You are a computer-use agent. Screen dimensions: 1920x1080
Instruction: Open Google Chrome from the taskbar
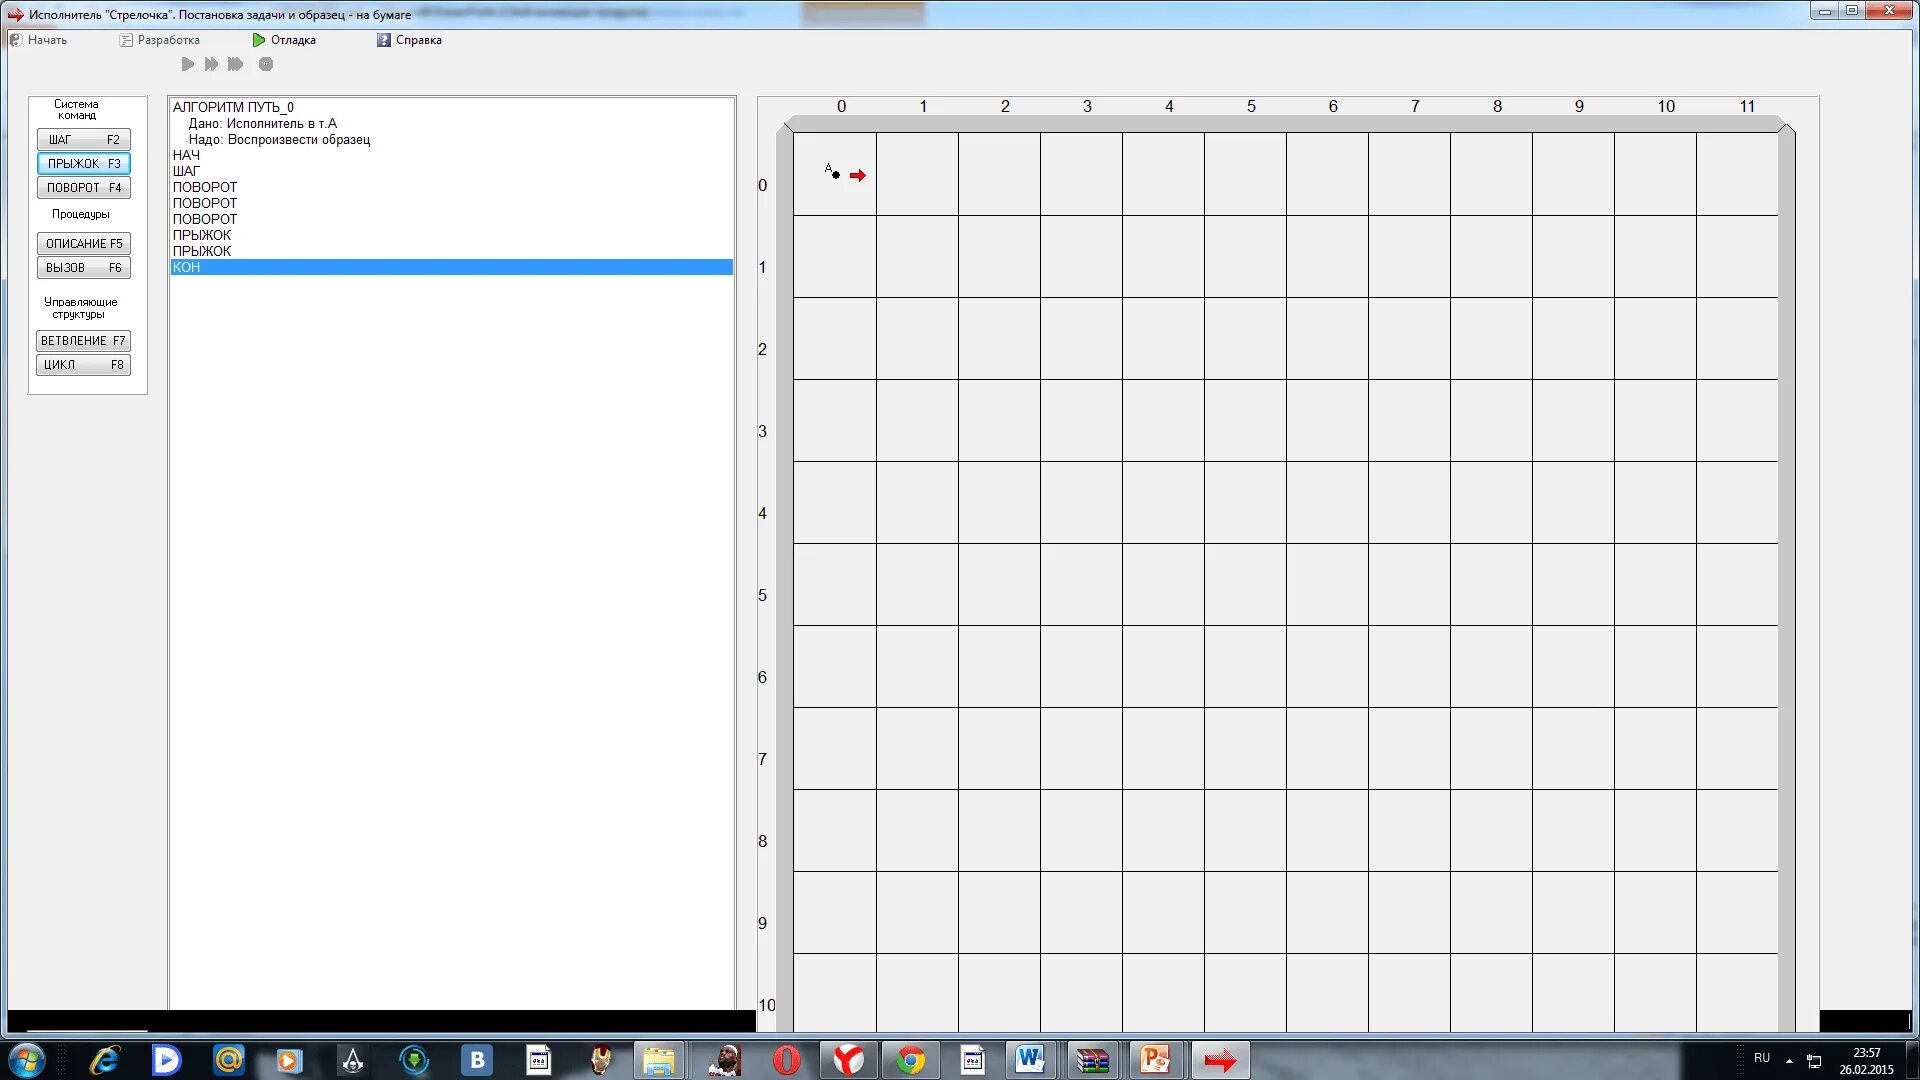tap(910, 1060)
